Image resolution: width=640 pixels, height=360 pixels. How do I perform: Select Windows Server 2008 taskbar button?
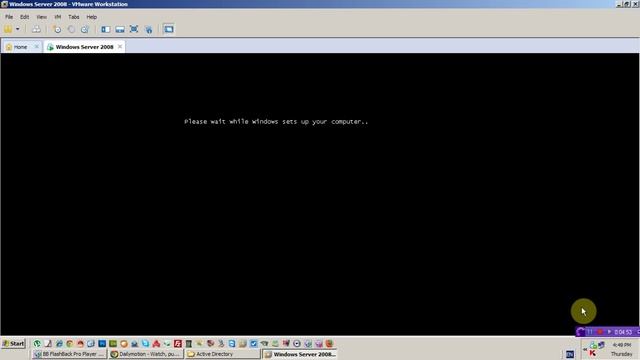300,354
